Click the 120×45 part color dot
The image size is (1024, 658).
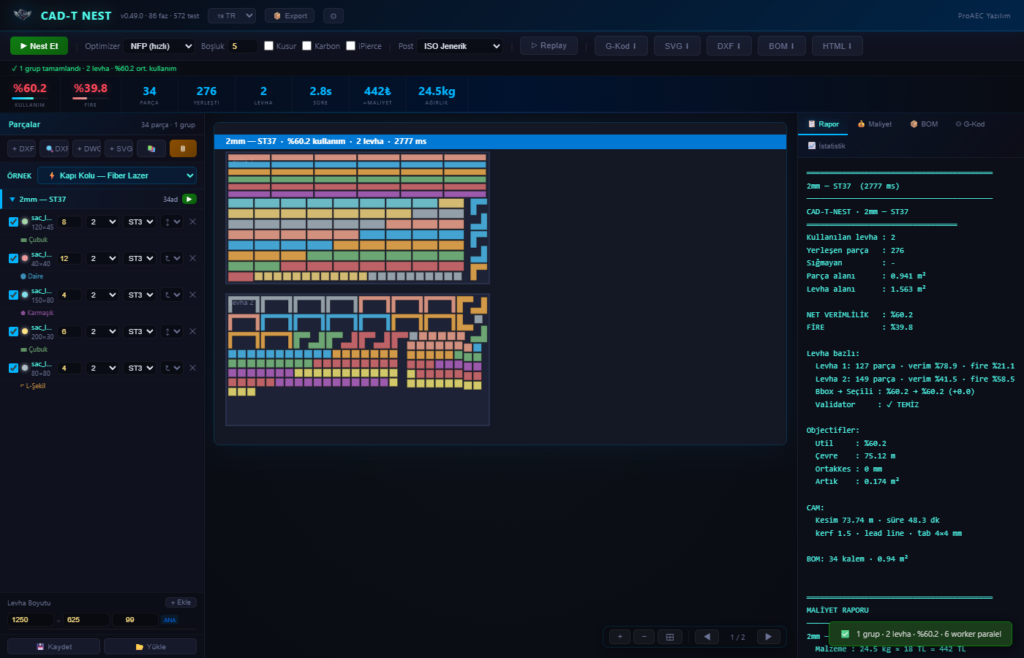coord(25,222)
